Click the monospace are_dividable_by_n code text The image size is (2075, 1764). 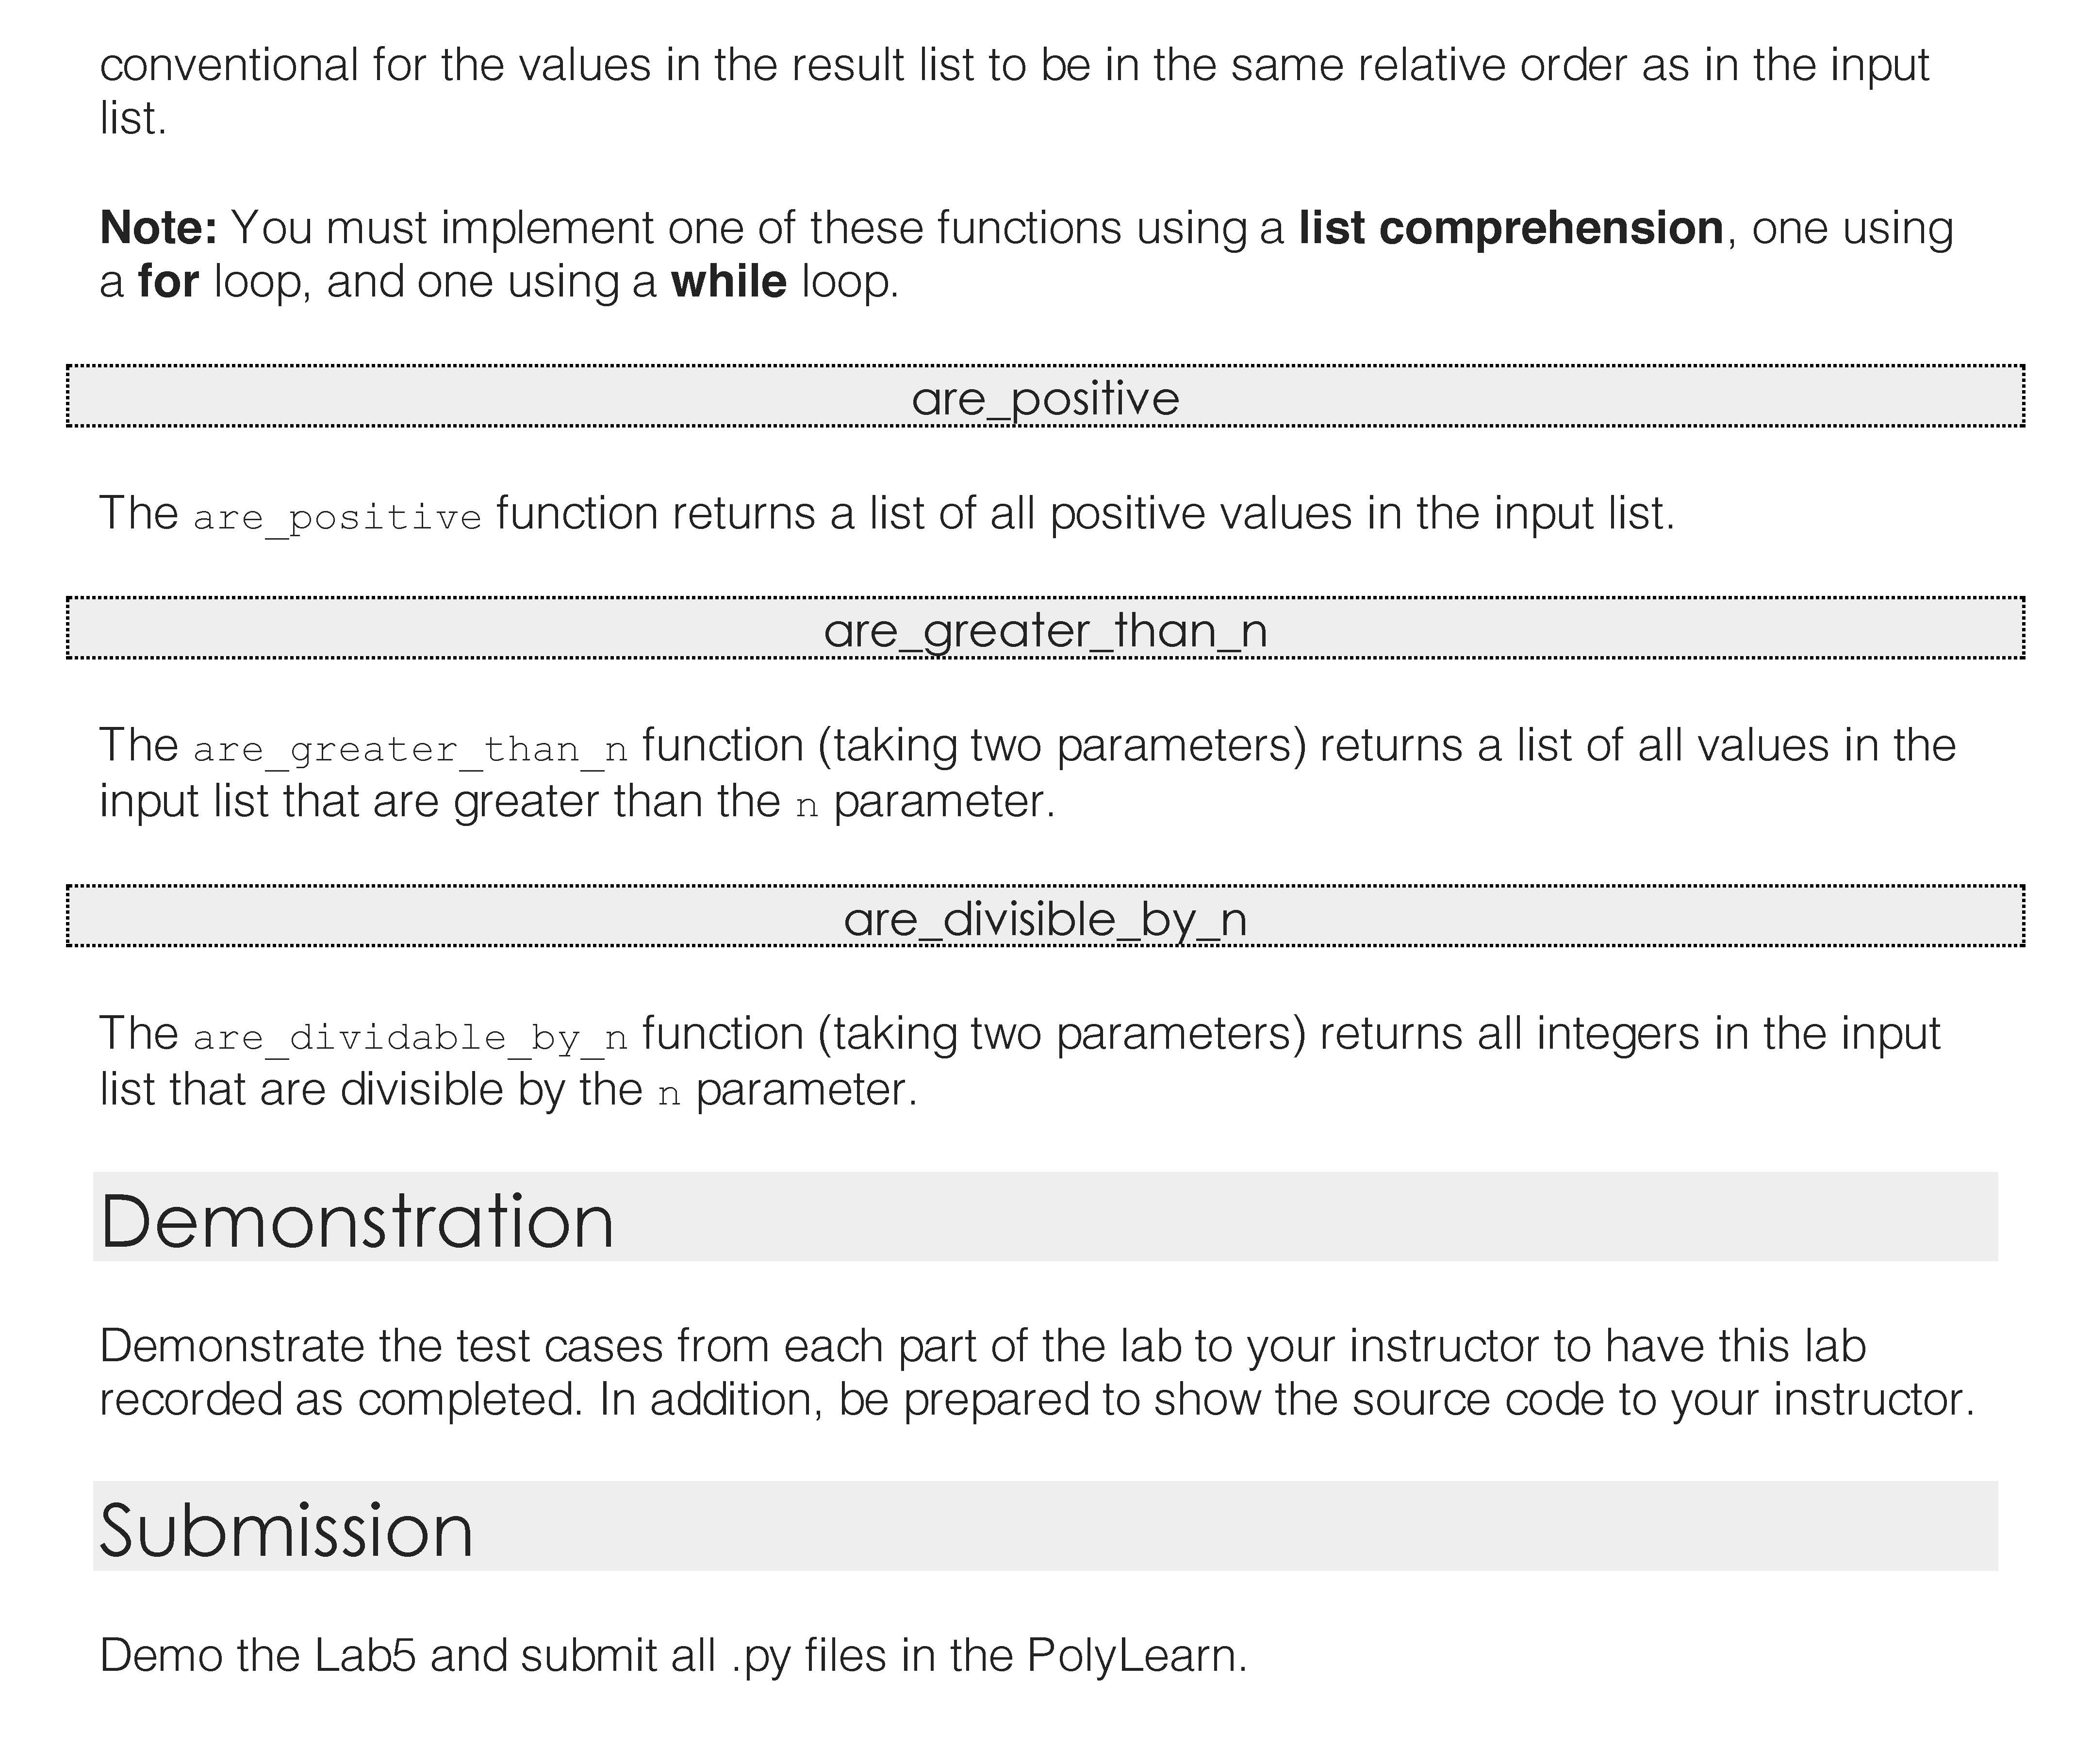coord(410,1037)
